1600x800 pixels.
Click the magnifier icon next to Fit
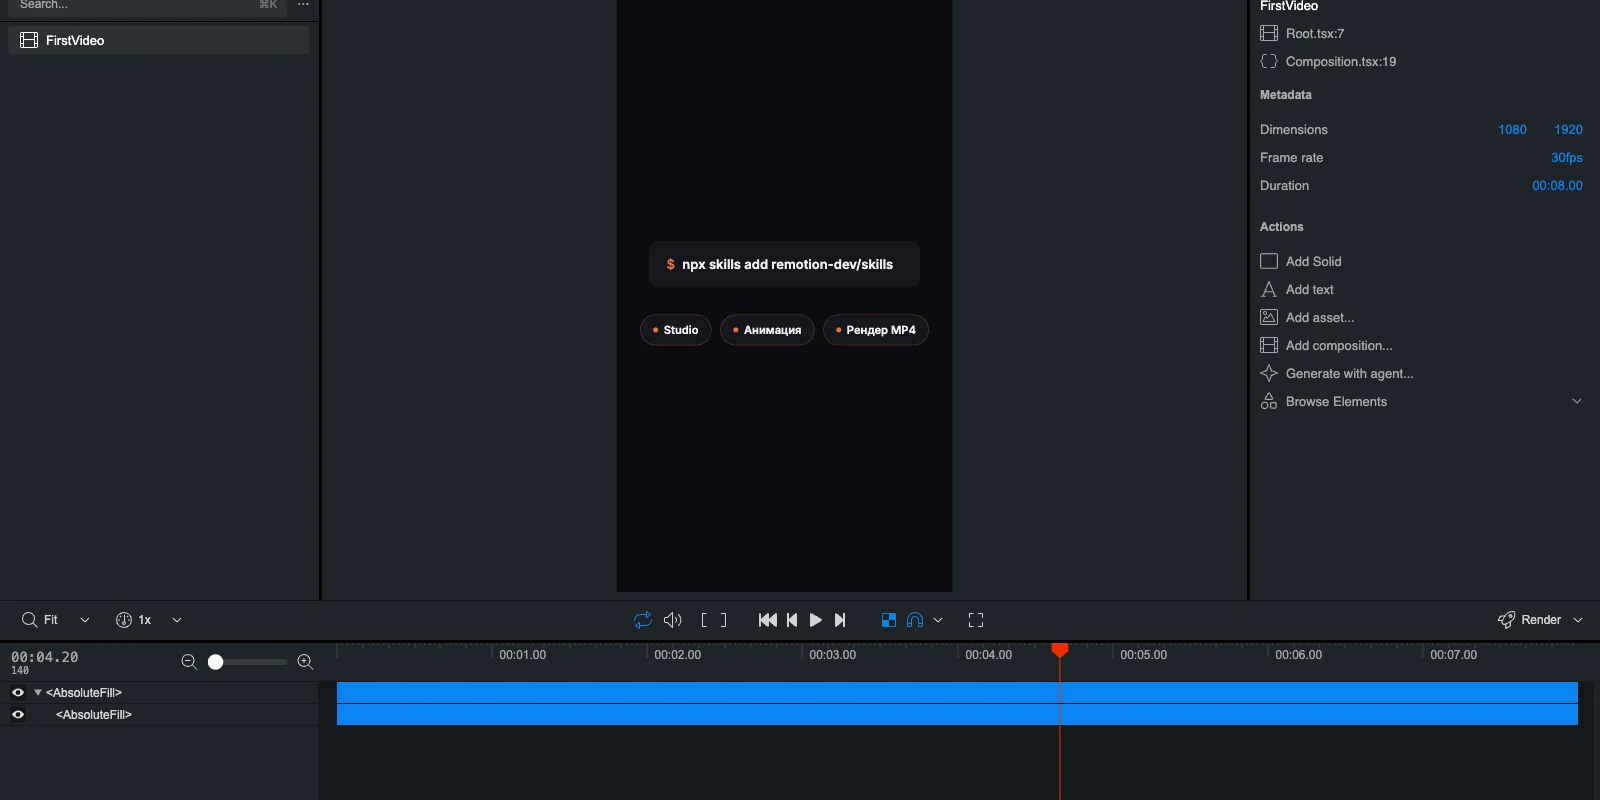[29, 620]
